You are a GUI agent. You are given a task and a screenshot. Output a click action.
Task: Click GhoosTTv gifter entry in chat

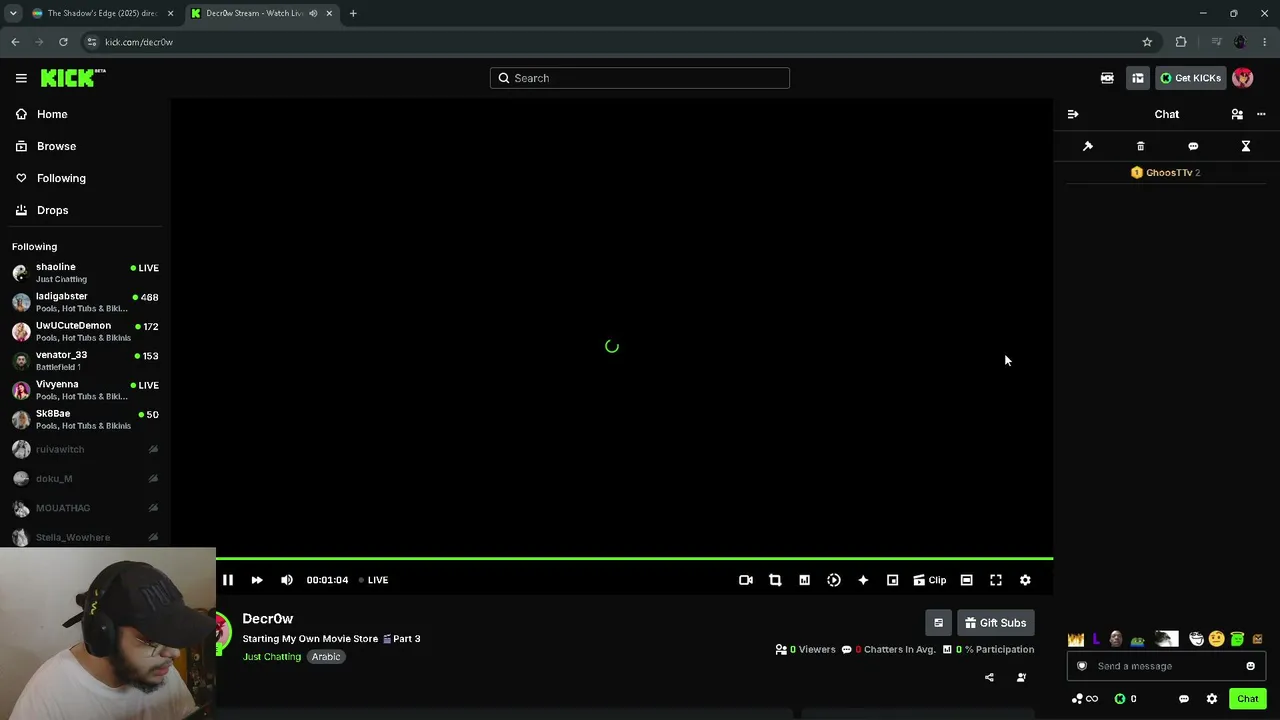point(1166,173)
